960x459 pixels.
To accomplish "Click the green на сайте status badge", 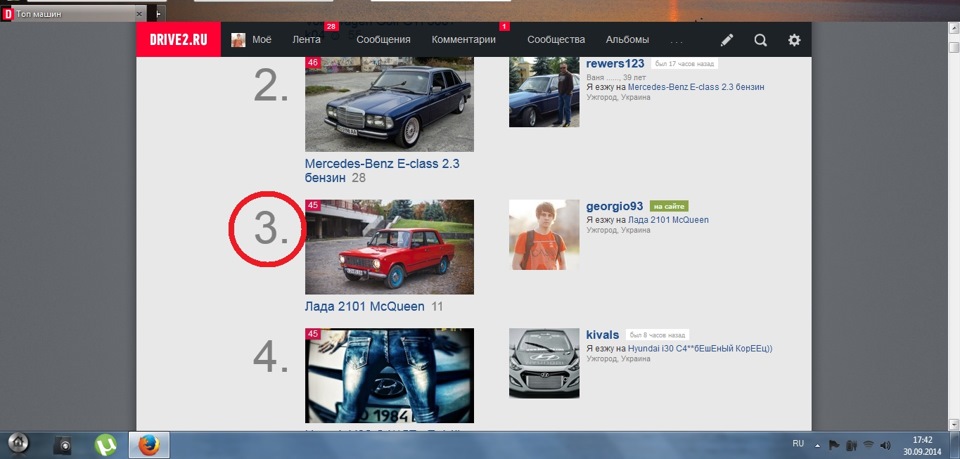I will click(x=669, y=206).
